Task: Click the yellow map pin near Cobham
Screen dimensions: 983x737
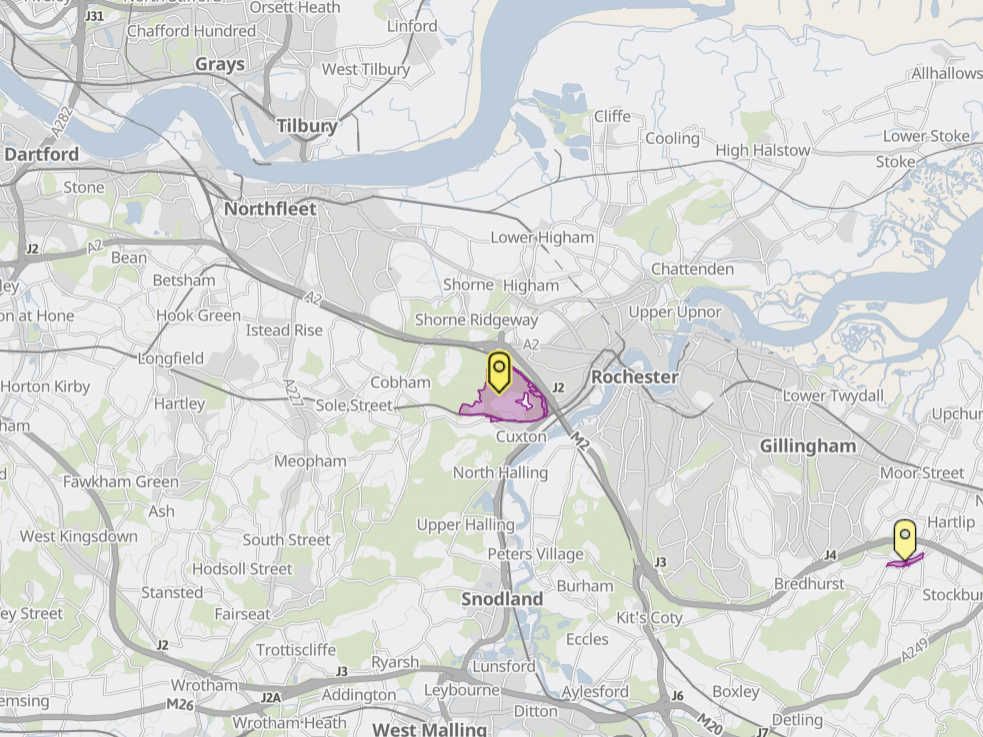Action: tap(499, 372)
